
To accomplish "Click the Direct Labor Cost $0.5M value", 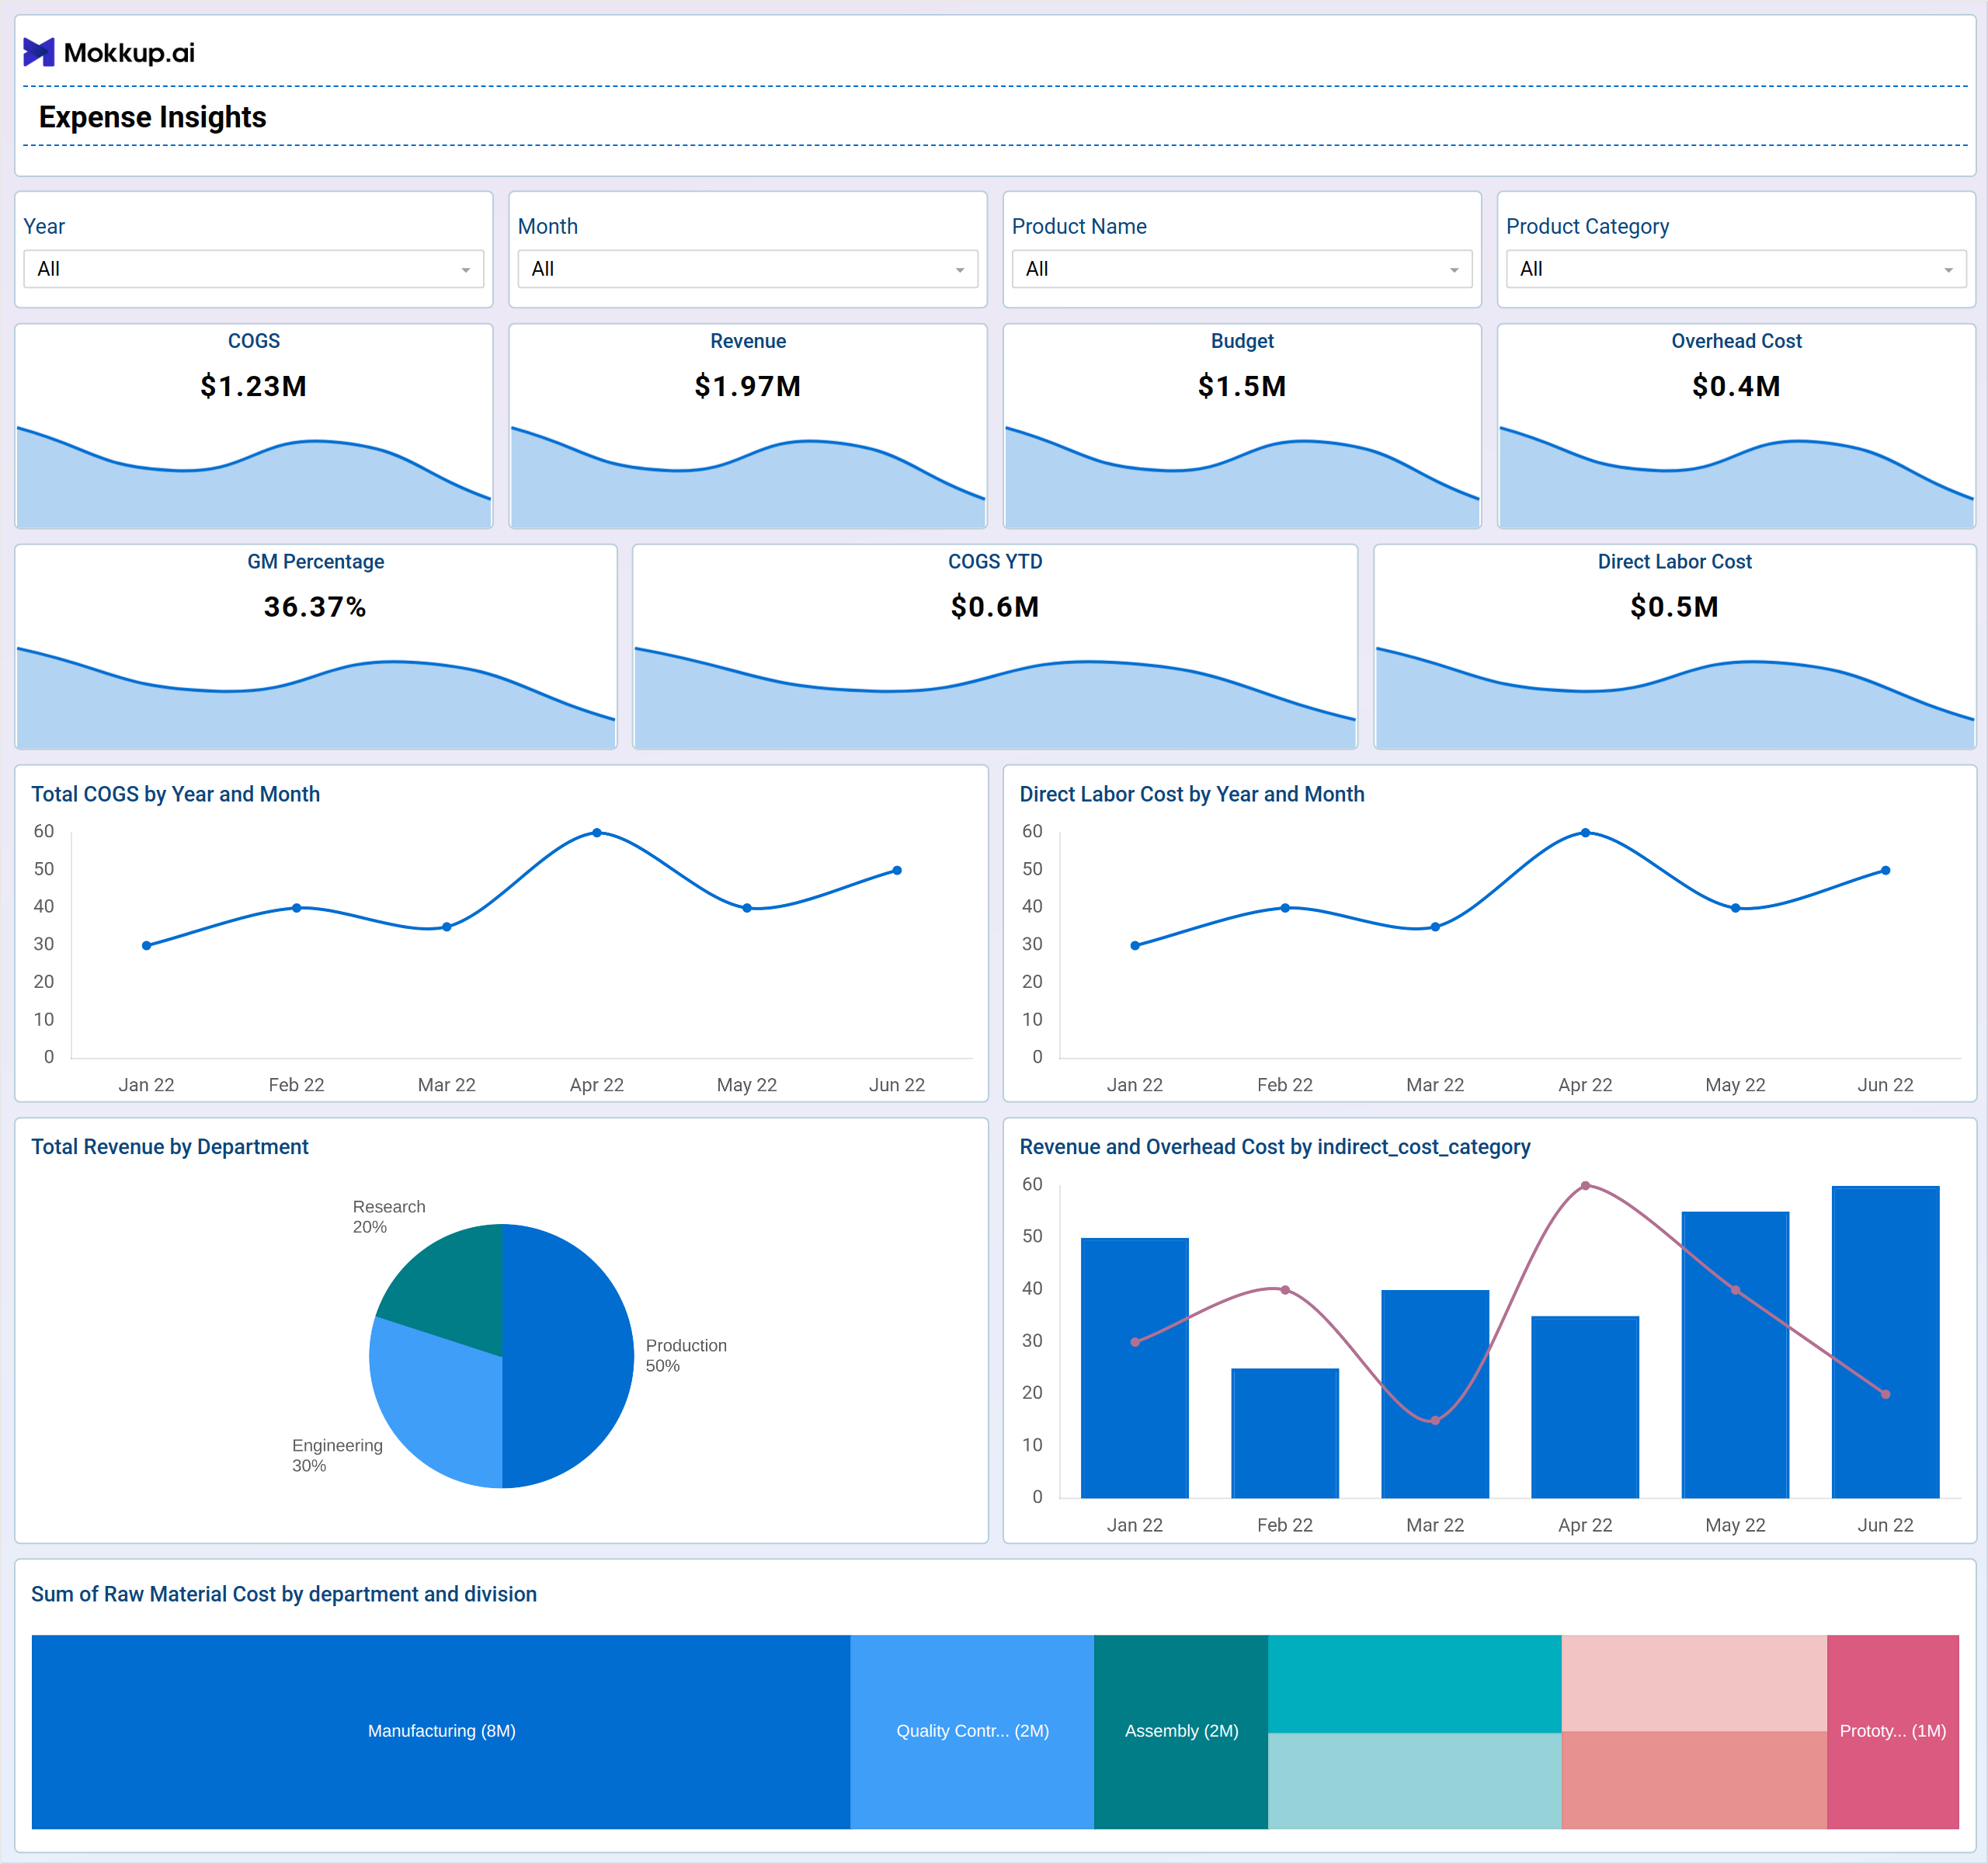I will (1673, 607).
